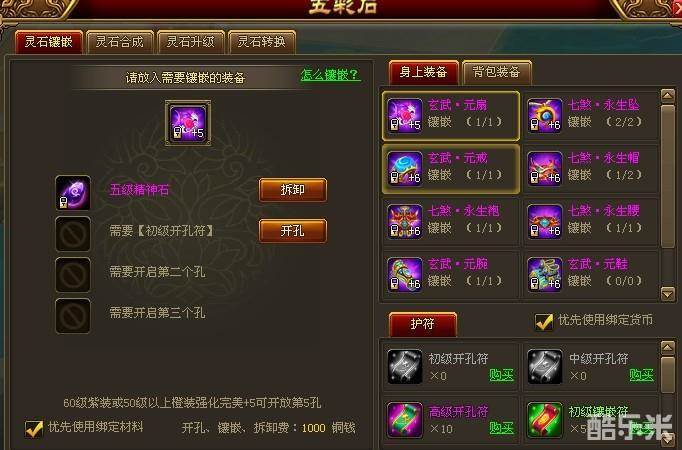Click the equipment list scroll-up arrow
The image size is (682, 450).
[668, 95]
